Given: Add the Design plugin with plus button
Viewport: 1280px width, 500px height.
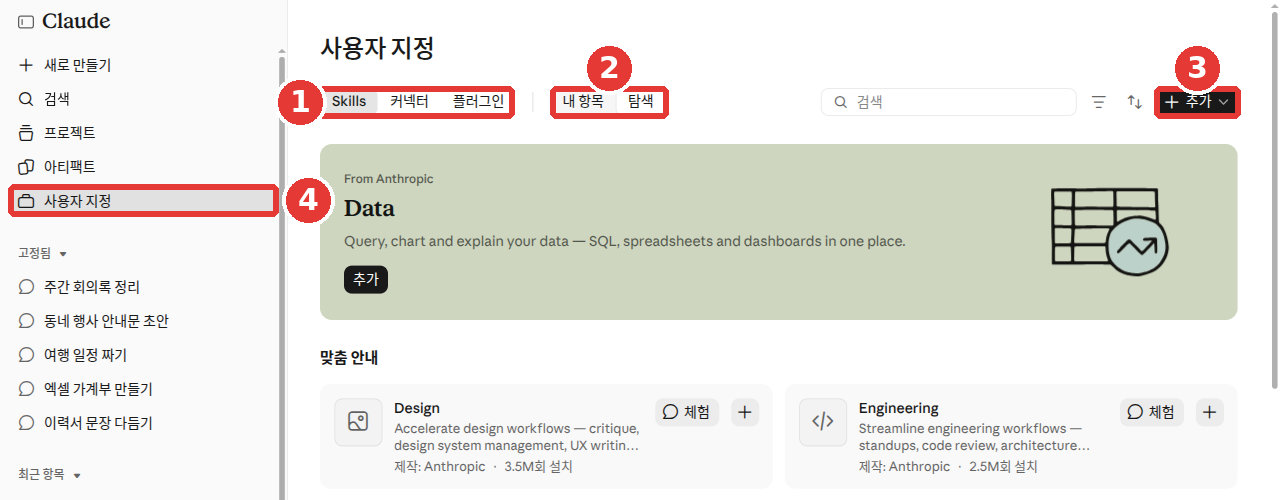Looking at the screenshot, I should click(745, 412).
